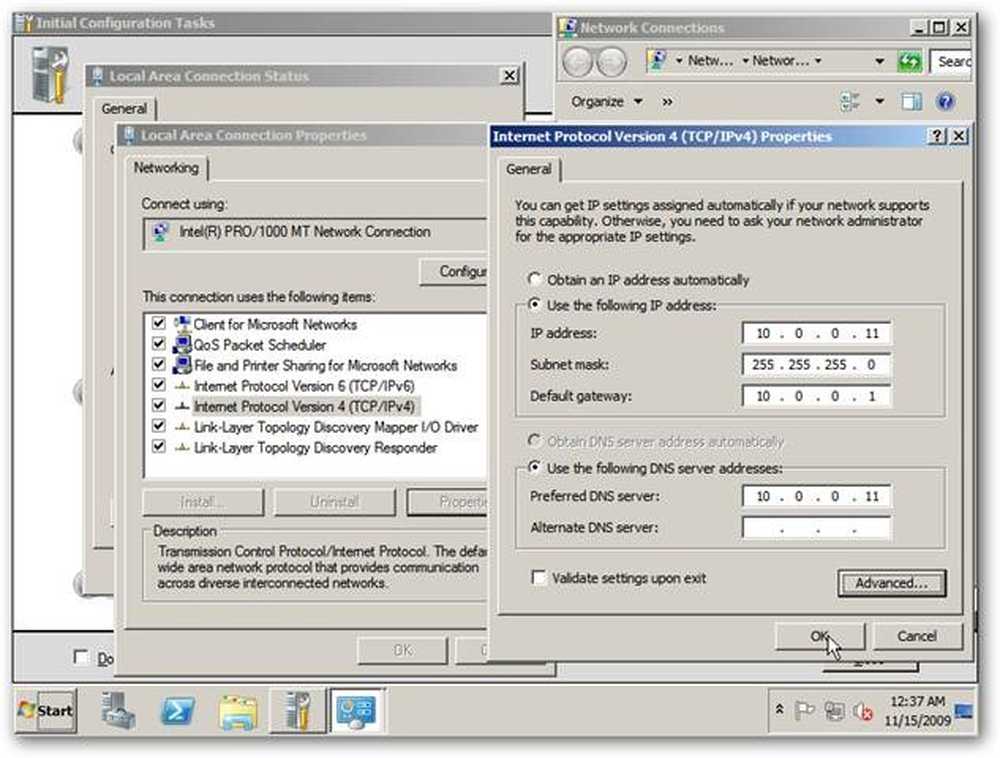Click the Default gateway input field
This screenshot has height=758, width=1000.
point(816,396)
